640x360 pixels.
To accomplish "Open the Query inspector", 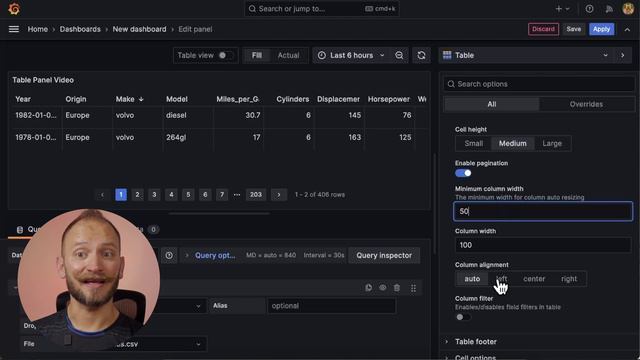I will (384, 256).
